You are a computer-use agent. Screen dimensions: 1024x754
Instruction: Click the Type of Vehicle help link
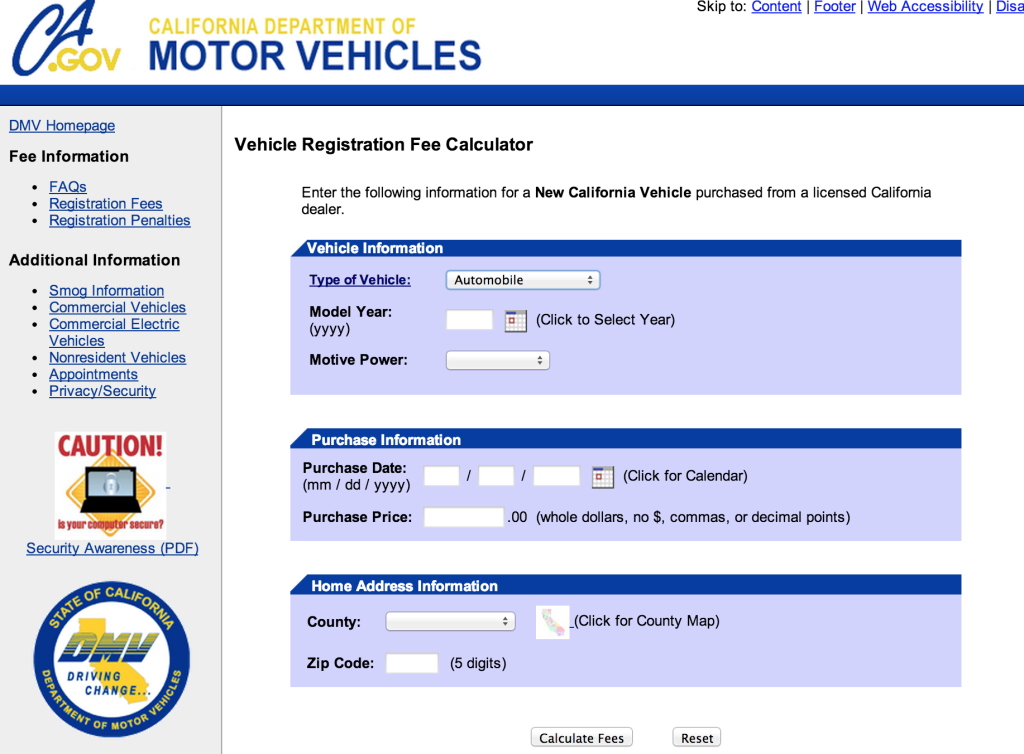pyautogui.click(x=360, y=280)
